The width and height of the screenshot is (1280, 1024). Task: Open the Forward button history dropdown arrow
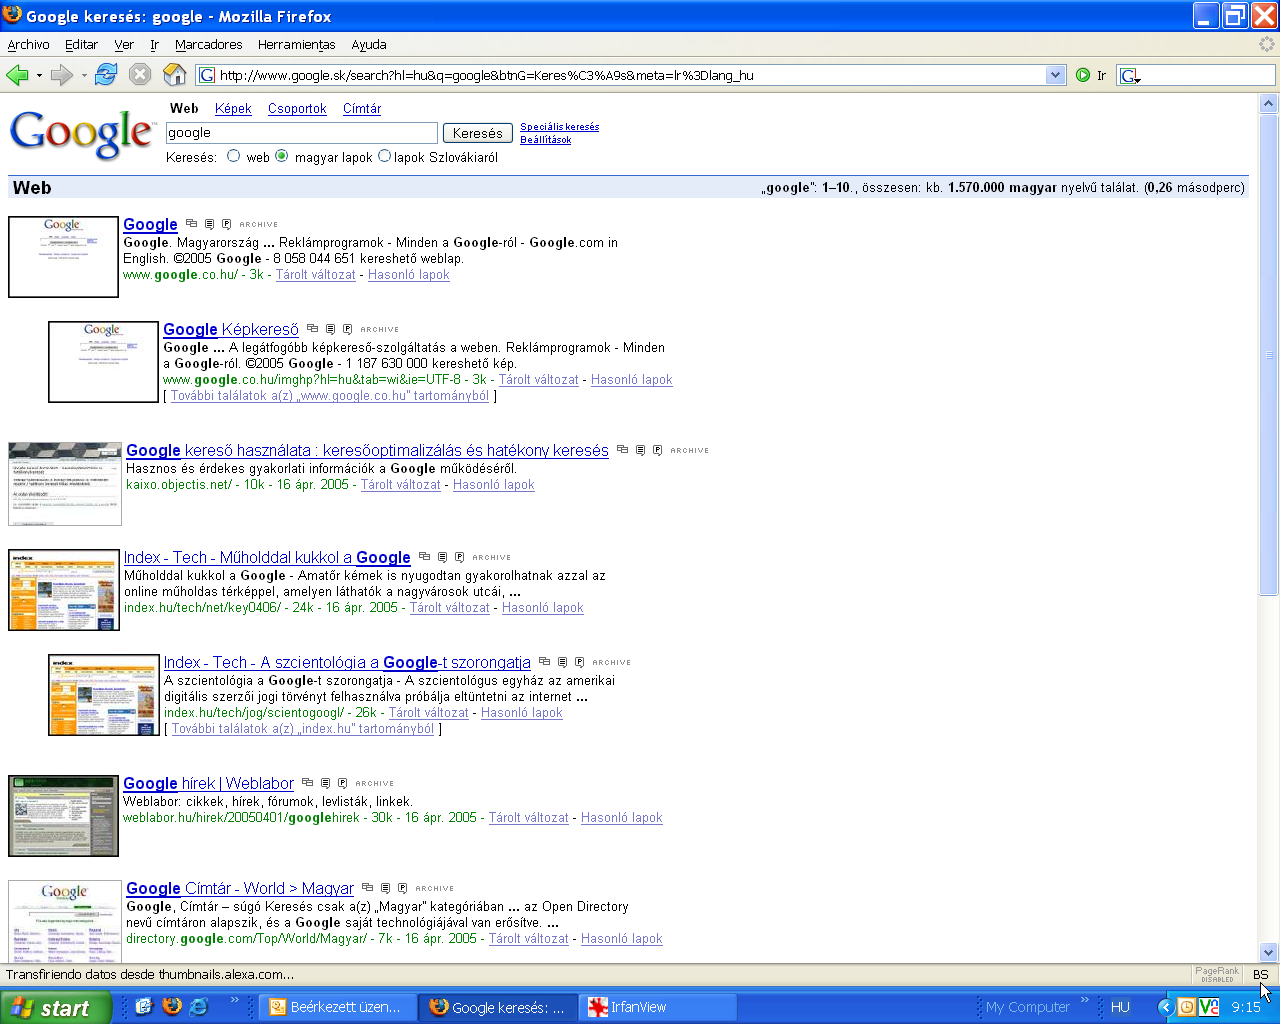(84, 75)
